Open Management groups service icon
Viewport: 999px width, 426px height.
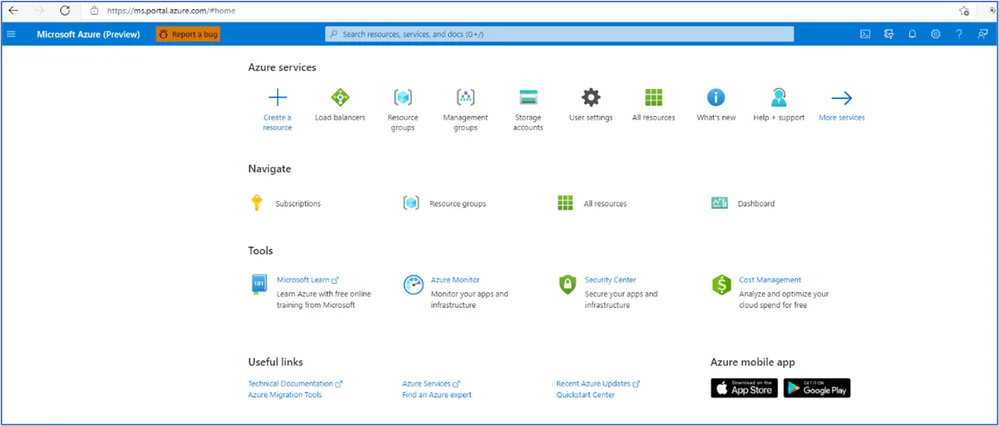pyautogui.click(x=465, y=98)
